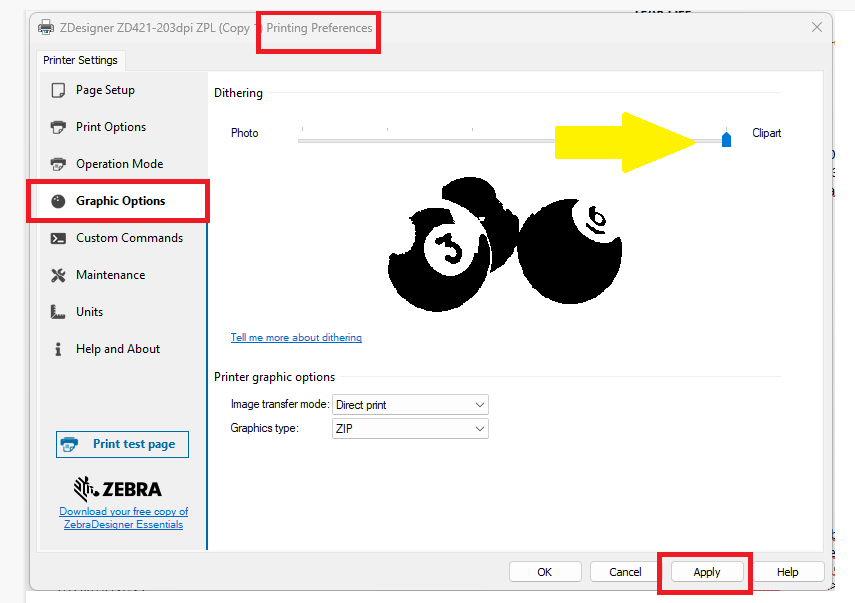Switch to the Printer Settings tab
855x603 pixels.
(81, 60)
